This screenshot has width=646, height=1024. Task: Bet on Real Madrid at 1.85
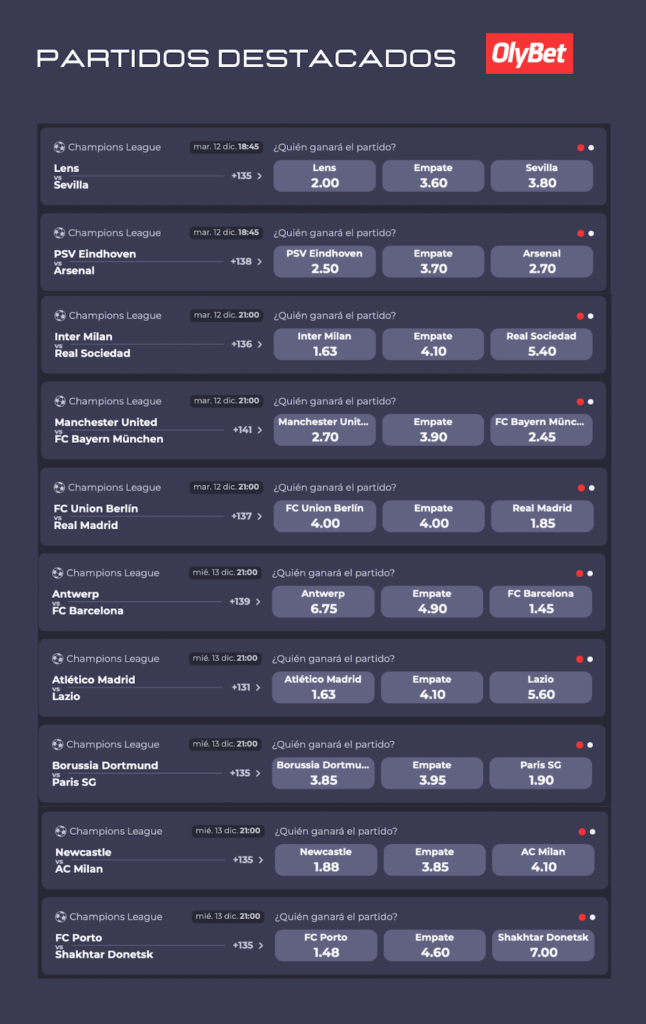point(541,516)
